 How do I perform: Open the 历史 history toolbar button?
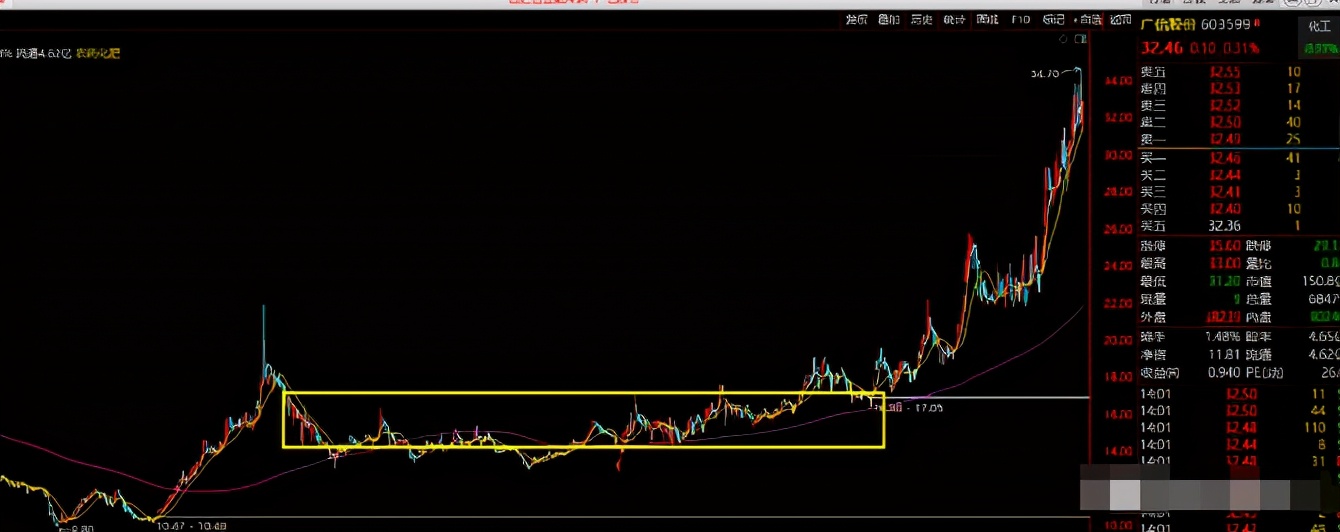(921, 19)
